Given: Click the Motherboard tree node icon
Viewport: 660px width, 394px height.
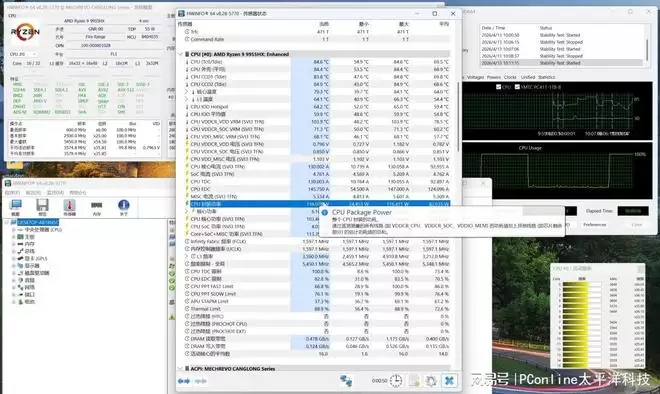Looking at the screenshot, I should tap(20, 237).
